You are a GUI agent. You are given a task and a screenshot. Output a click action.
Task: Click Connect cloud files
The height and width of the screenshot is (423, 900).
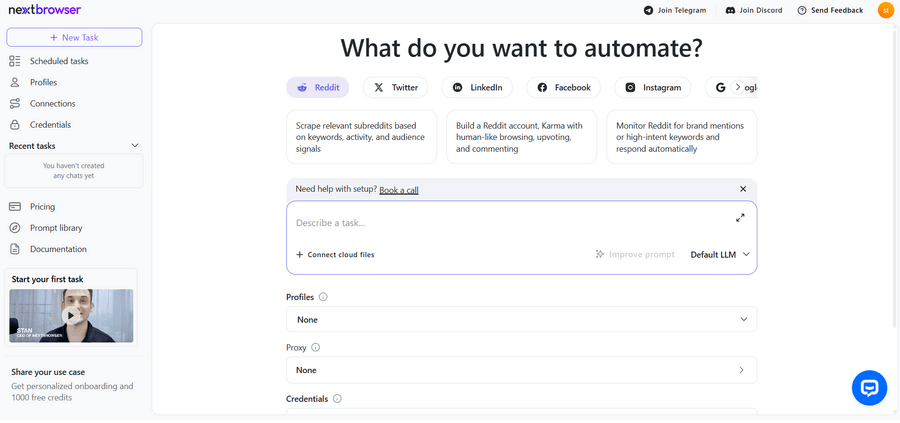[335, 255]
